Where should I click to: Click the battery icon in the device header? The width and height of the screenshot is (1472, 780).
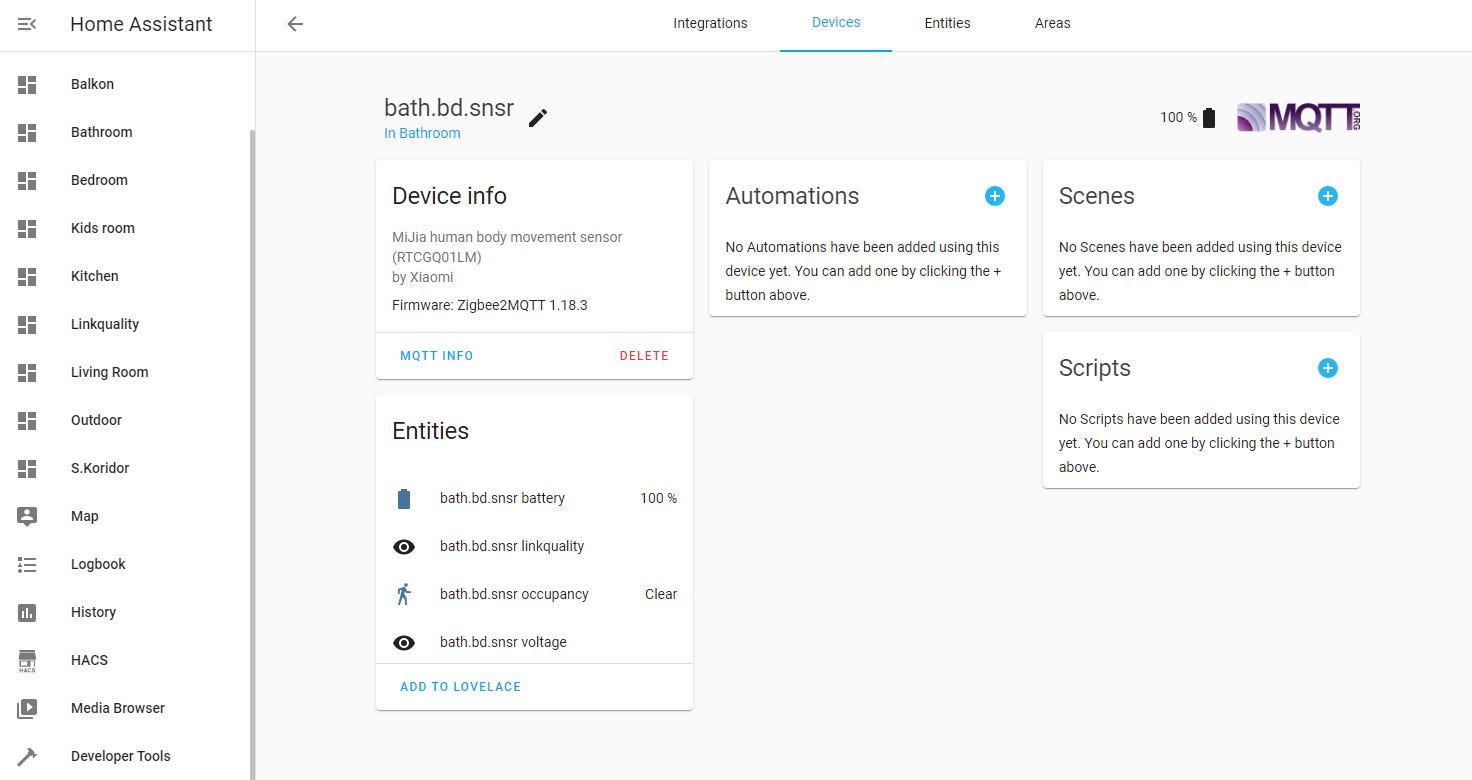point(1209,118)
